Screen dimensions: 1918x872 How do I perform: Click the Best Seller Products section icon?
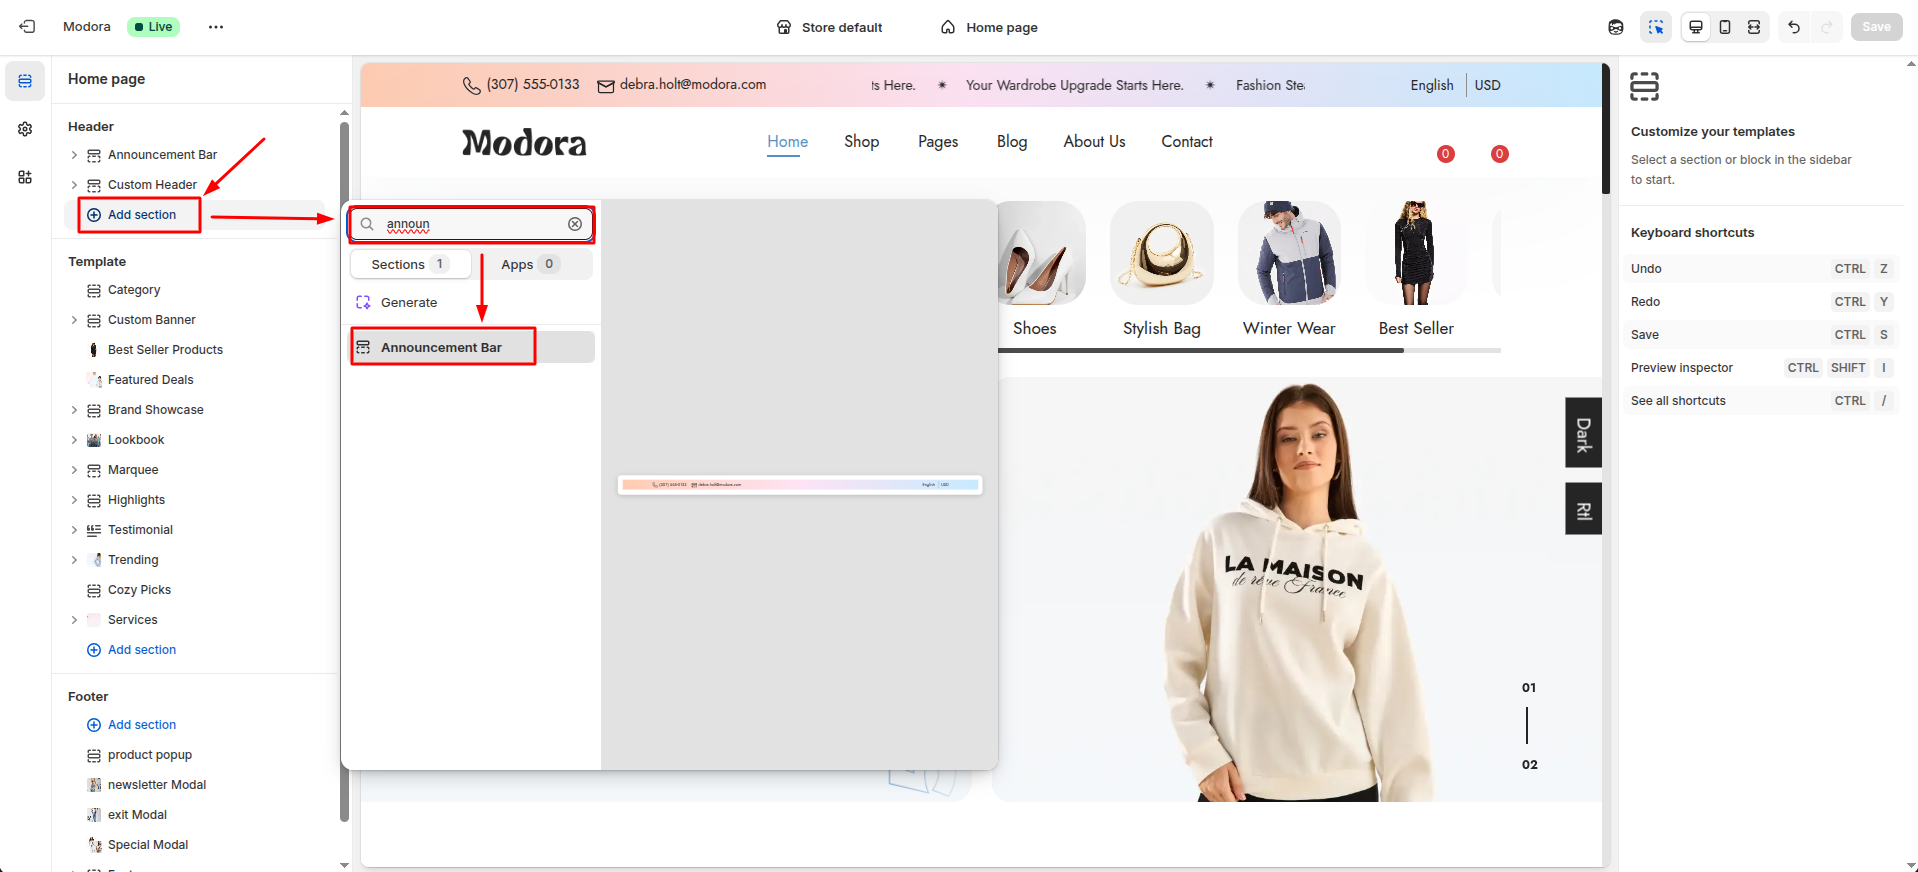coord(94,350)
